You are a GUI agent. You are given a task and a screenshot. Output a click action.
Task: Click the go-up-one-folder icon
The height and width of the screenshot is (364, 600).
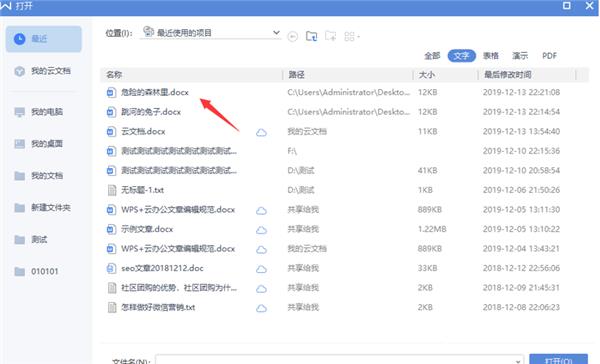coord(311,36)
